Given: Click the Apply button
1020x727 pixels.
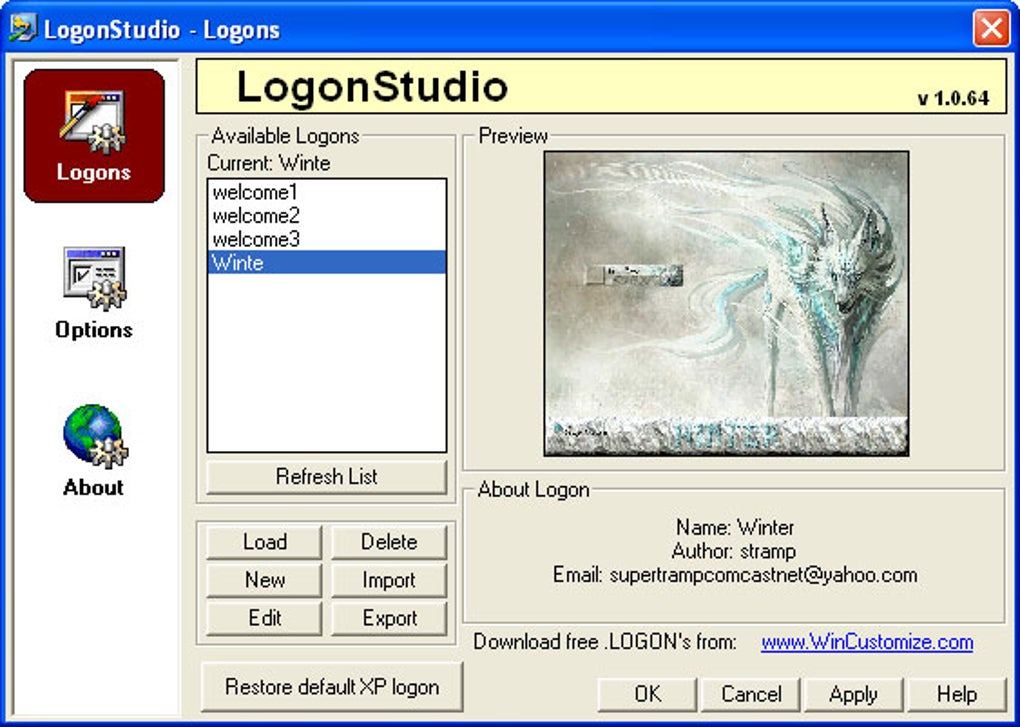Looking at the screenshot, I should pos(853,694).
